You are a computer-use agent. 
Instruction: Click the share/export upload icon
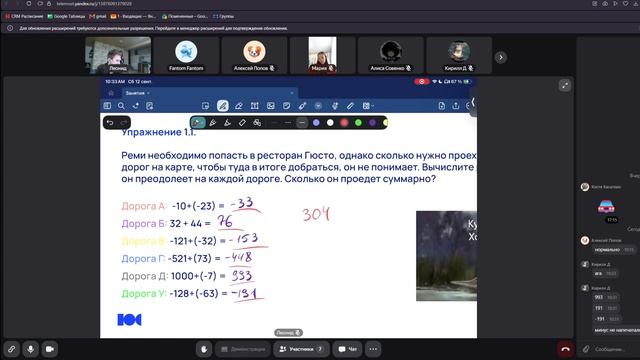(456, 106)
